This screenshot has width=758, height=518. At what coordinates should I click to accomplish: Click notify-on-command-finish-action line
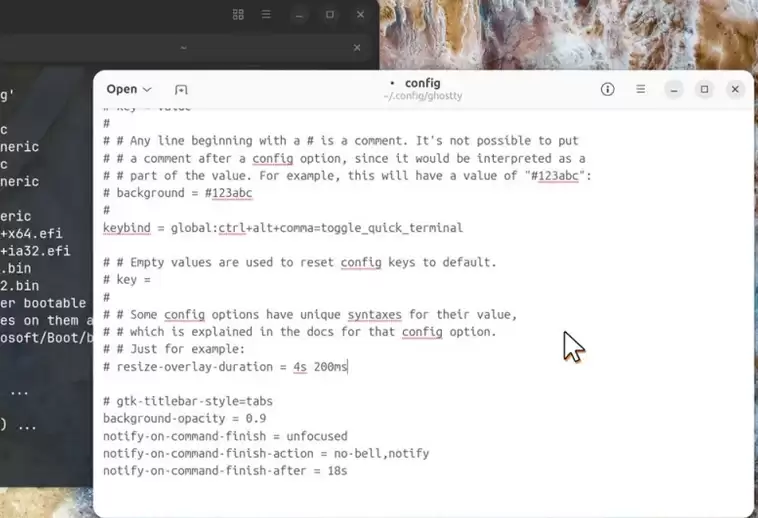(266, 453)
